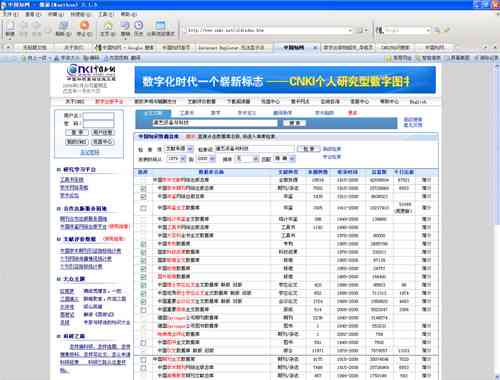The width and height of the screenshot is (500, 380).
Task: Switch to the Internet Explorer 无法显示 tab
Action: 231,48
